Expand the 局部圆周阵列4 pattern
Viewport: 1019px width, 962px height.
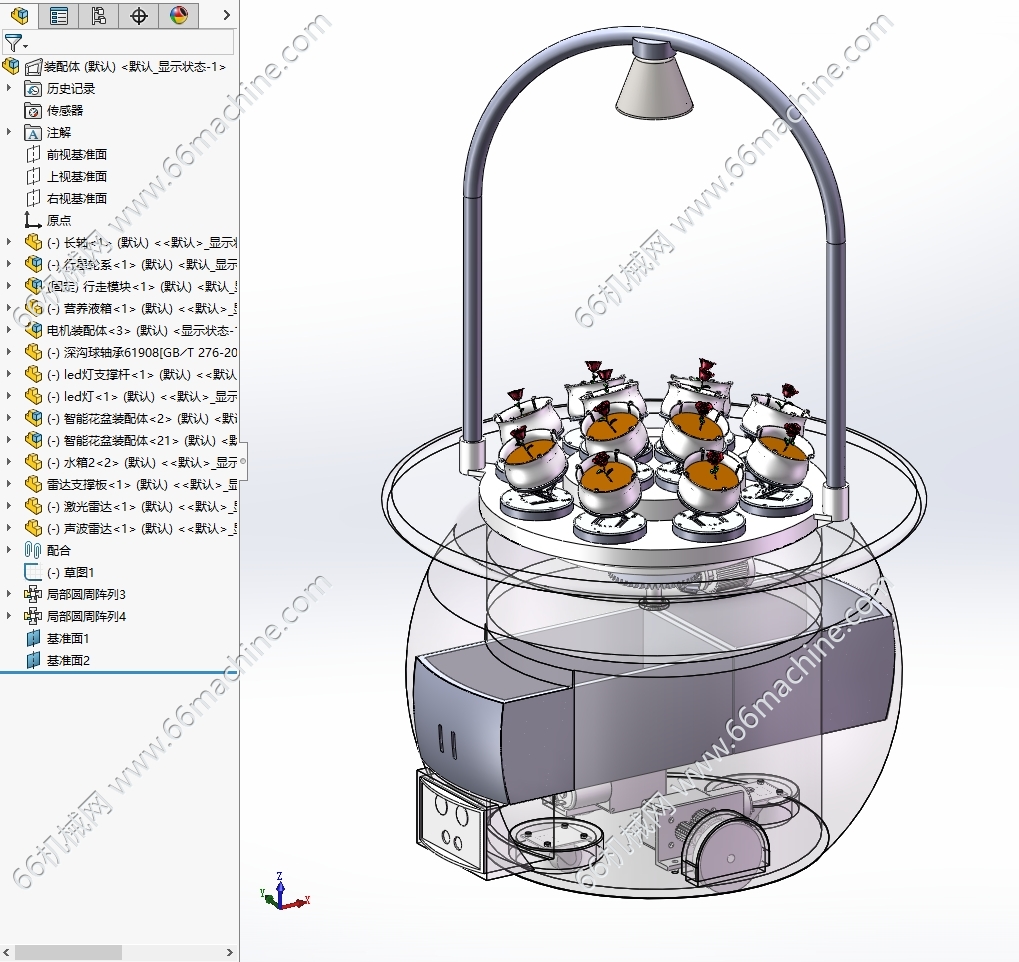click(x=8, y=616)
